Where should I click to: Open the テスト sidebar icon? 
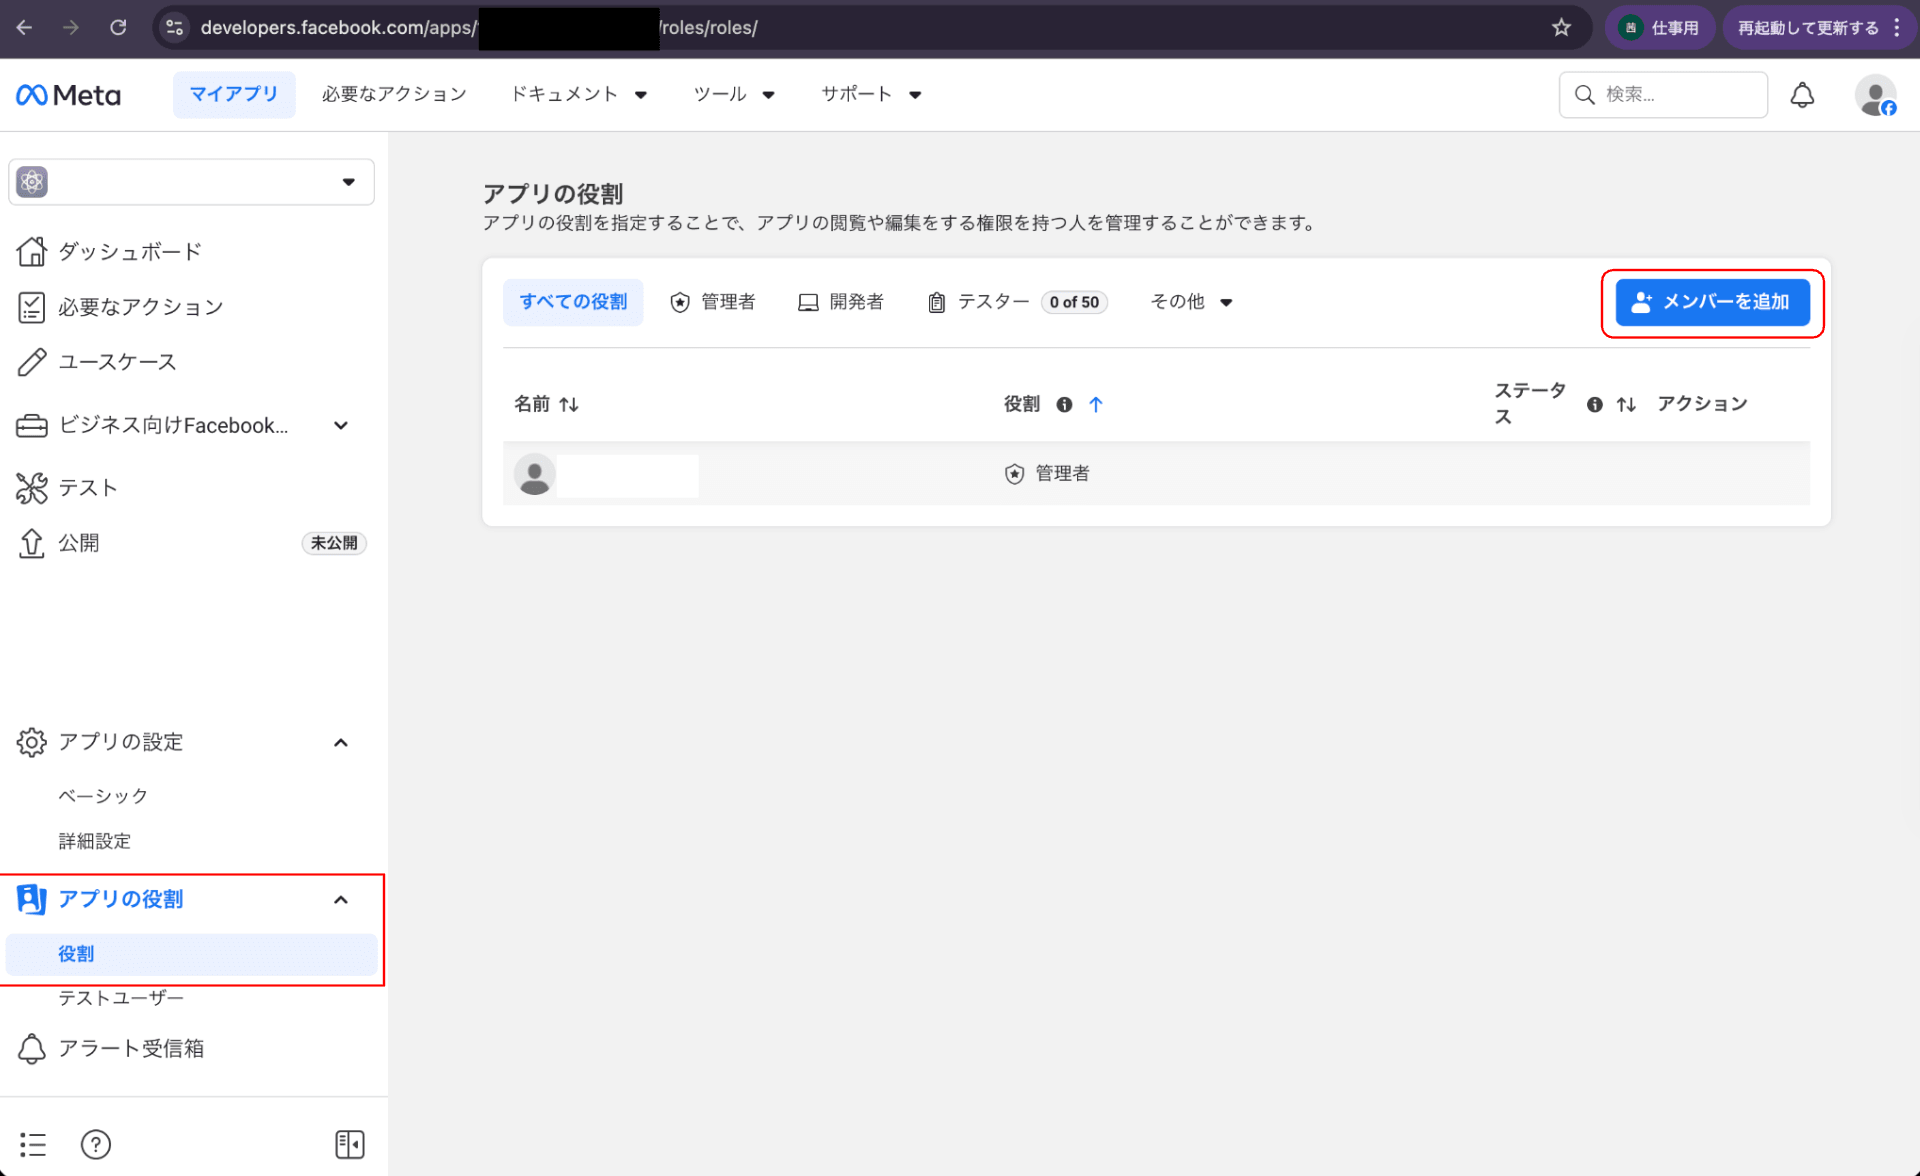[x=31, y=487]
